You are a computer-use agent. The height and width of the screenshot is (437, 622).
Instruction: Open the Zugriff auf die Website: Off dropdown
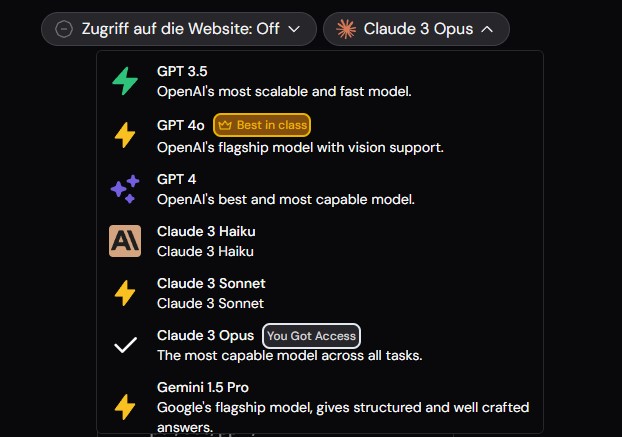[179, 29]
